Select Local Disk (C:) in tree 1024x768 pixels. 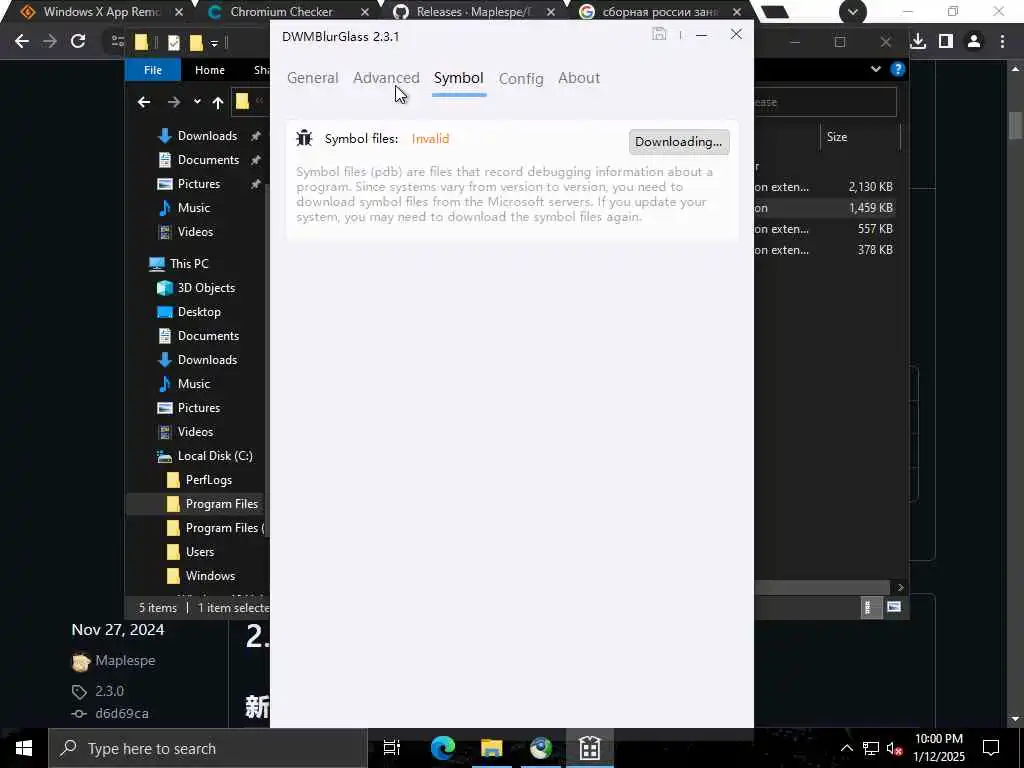click(215, 456)
